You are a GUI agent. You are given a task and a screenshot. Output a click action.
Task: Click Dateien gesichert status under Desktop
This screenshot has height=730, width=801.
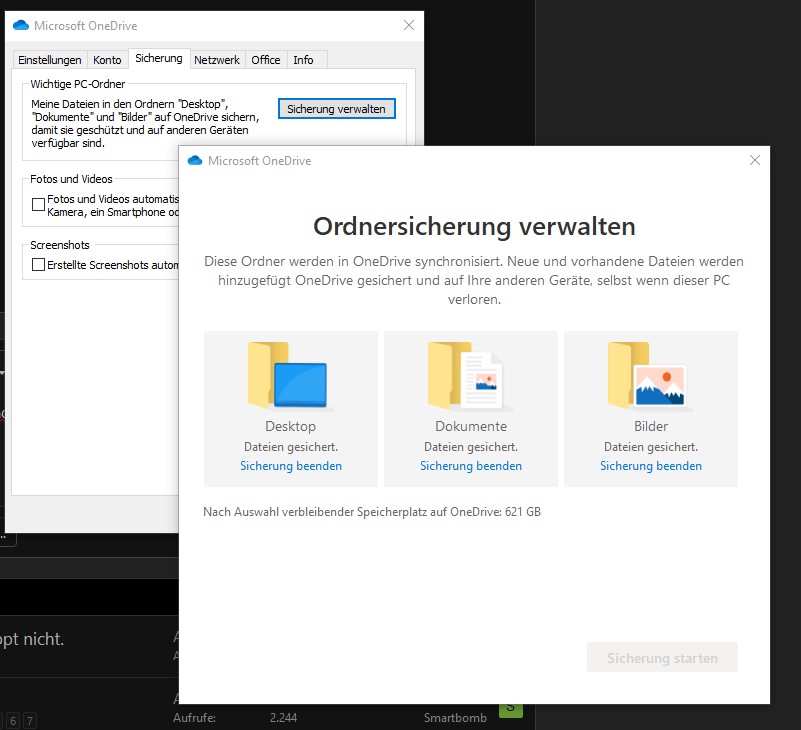[291, 447]
